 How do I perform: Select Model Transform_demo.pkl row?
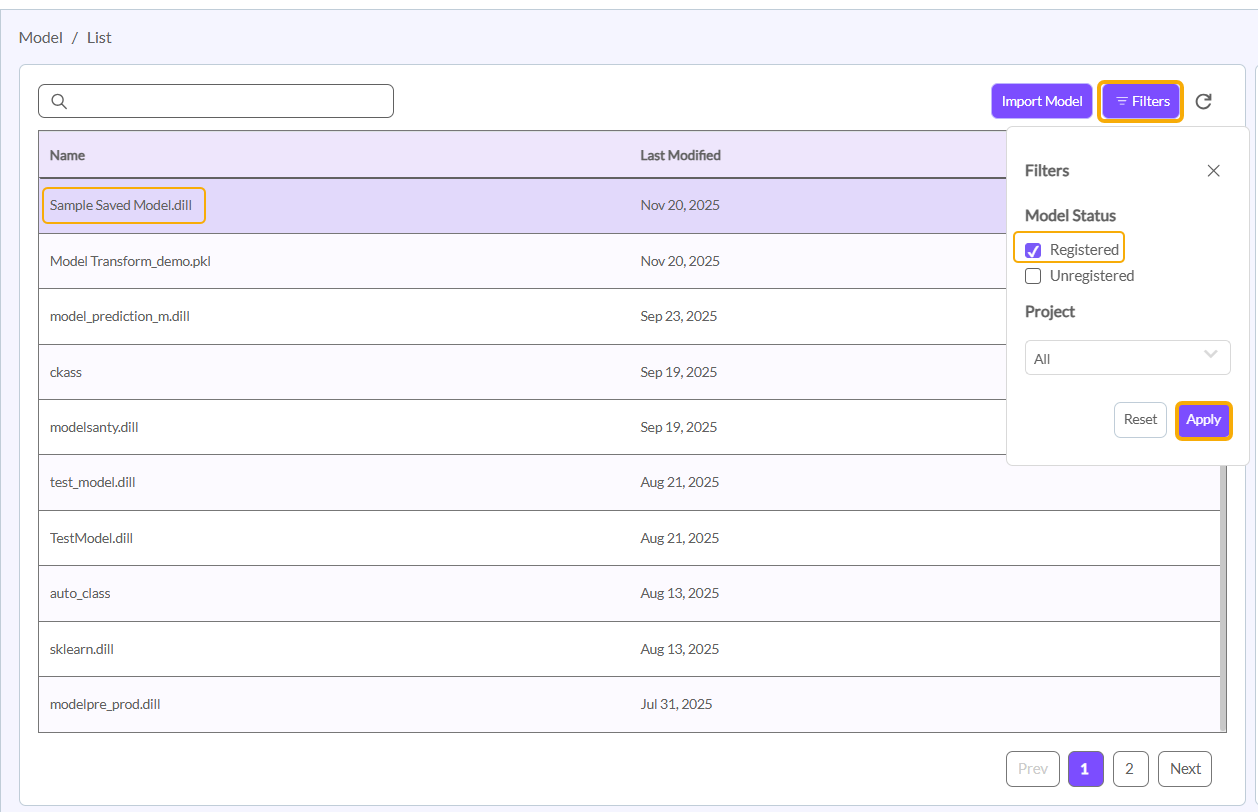pyautogui.click(x=130, y=261)
